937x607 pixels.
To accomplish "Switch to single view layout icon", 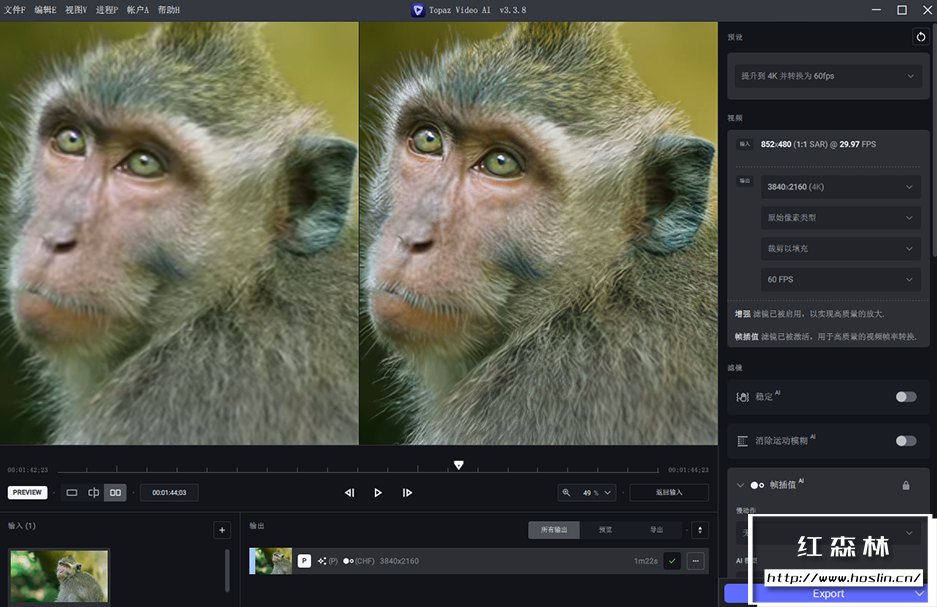I will point(72,493).
